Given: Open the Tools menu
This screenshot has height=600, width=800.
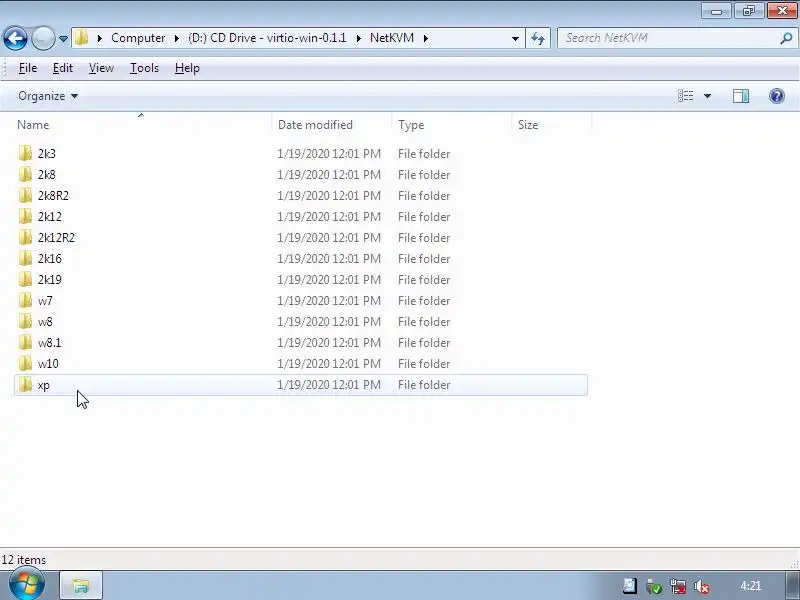Looking at the screenshot, I should coord(144,68).
